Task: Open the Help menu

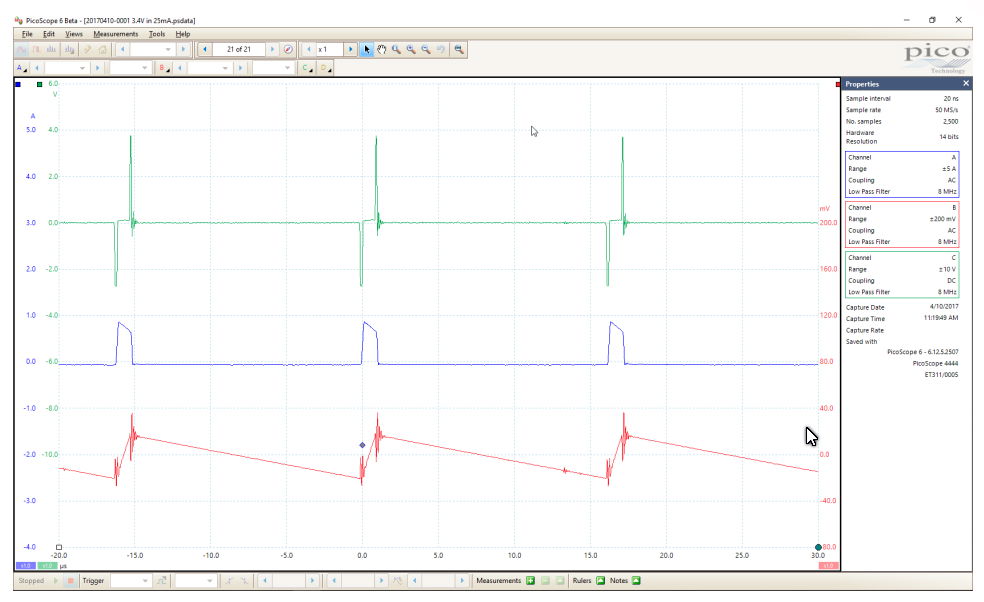Action: [x=183, y=34]
